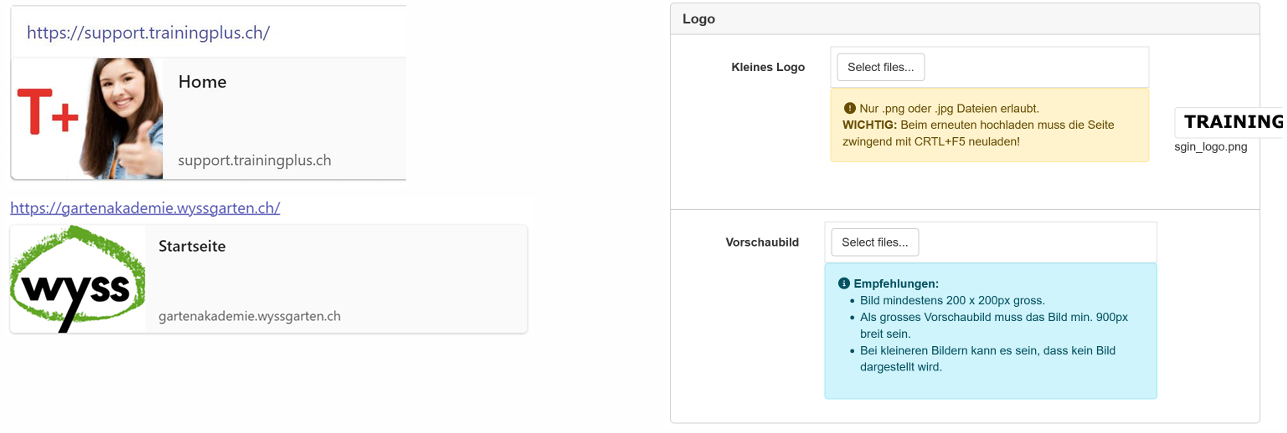The image size is (1287, 433).
Task: Click the green wyss logo thumbnail
Action: click(78, 279)
